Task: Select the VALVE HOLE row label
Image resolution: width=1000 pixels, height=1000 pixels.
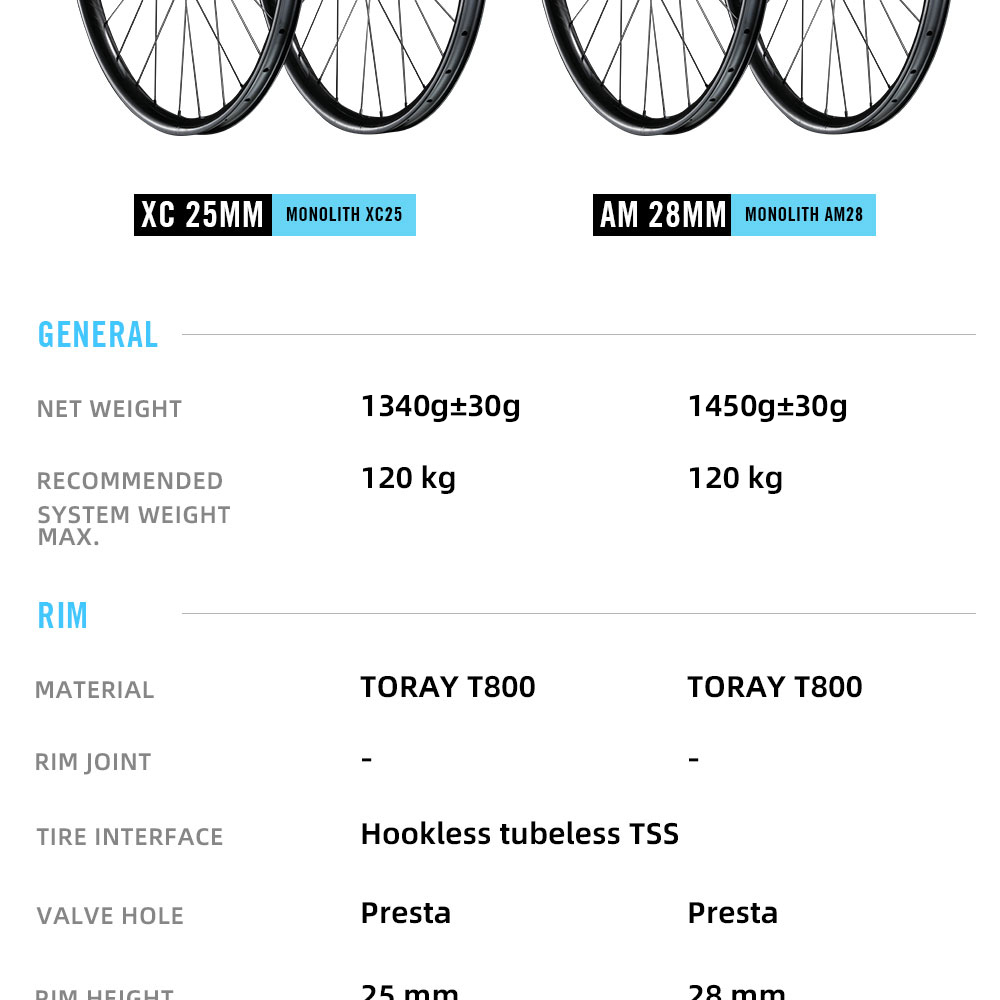Action: [110, 916]
